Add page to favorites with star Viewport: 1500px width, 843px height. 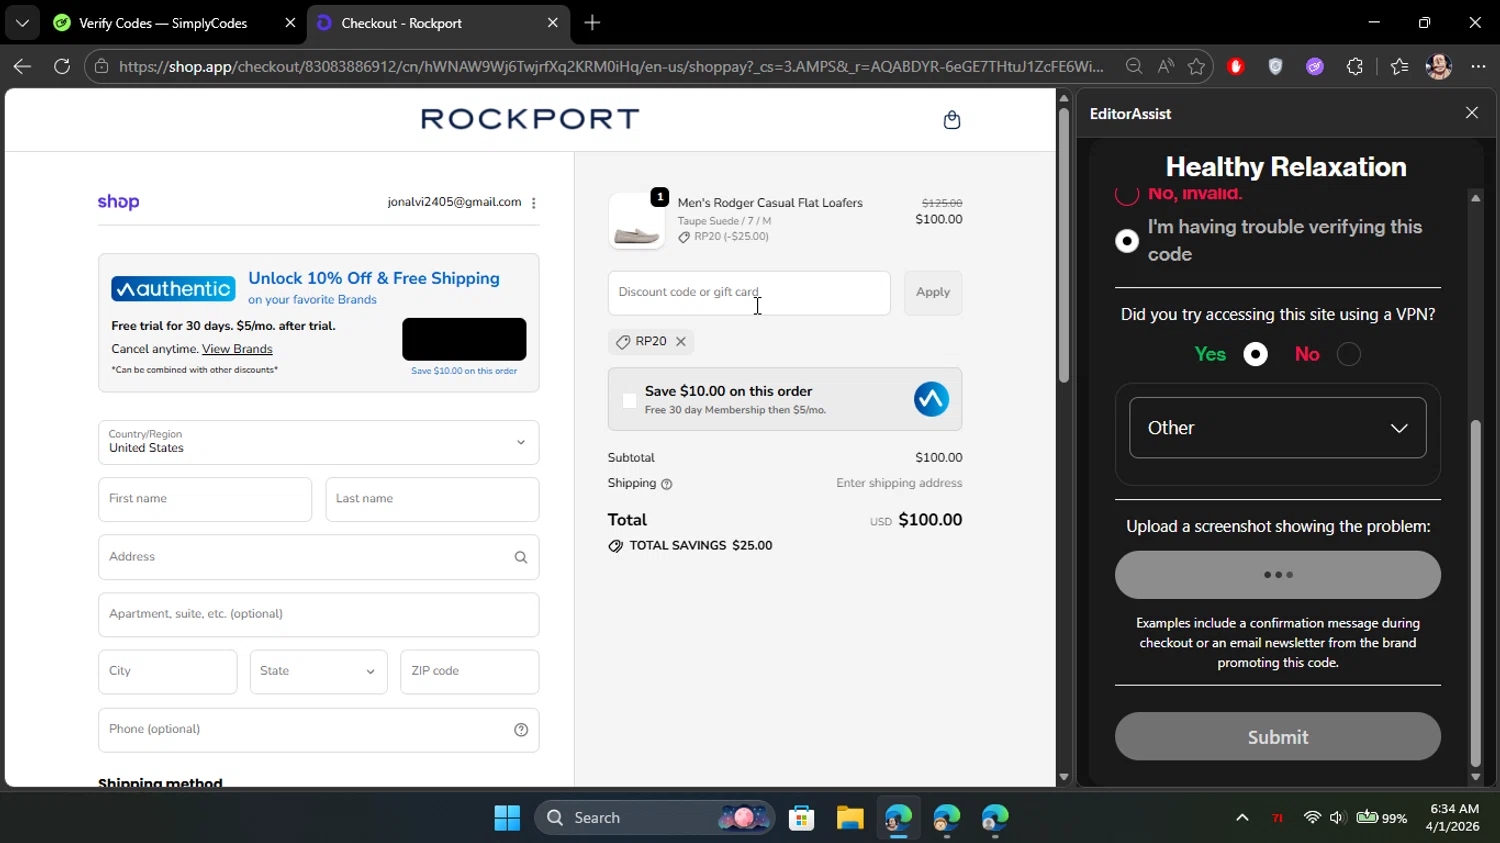coord(1197,66)
